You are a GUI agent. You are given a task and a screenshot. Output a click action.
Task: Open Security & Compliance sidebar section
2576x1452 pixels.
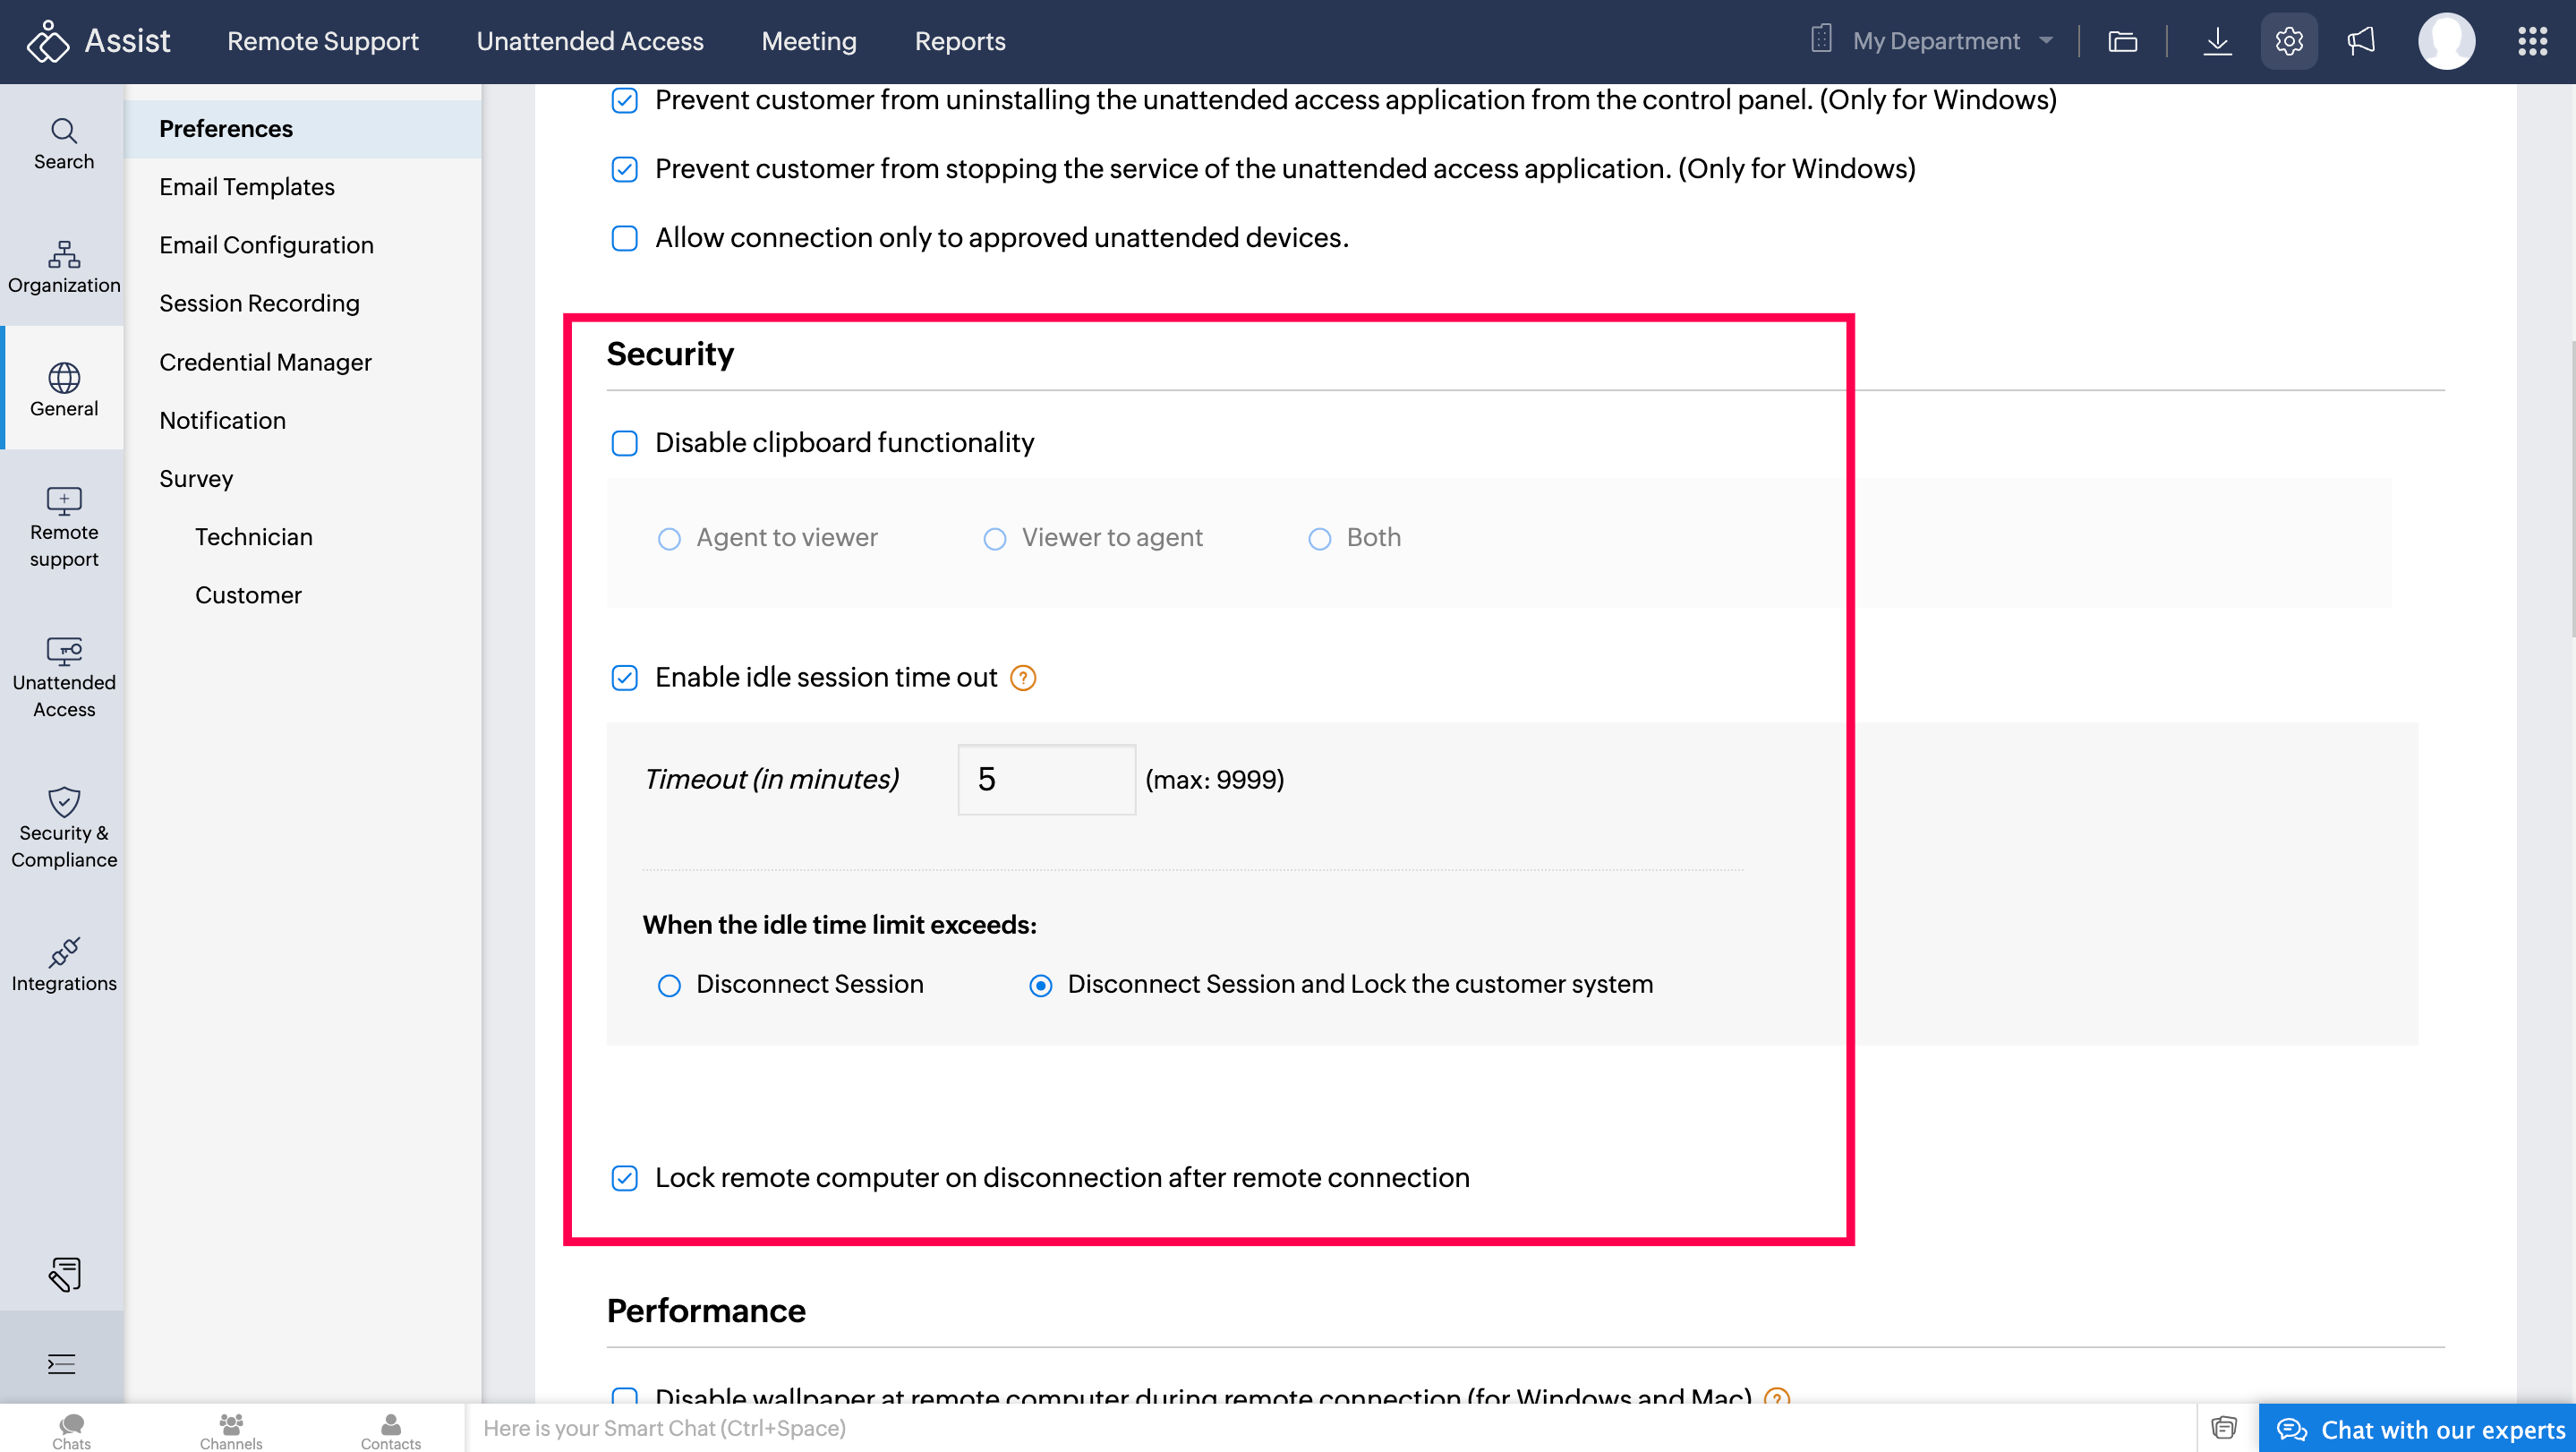[64, 828]
